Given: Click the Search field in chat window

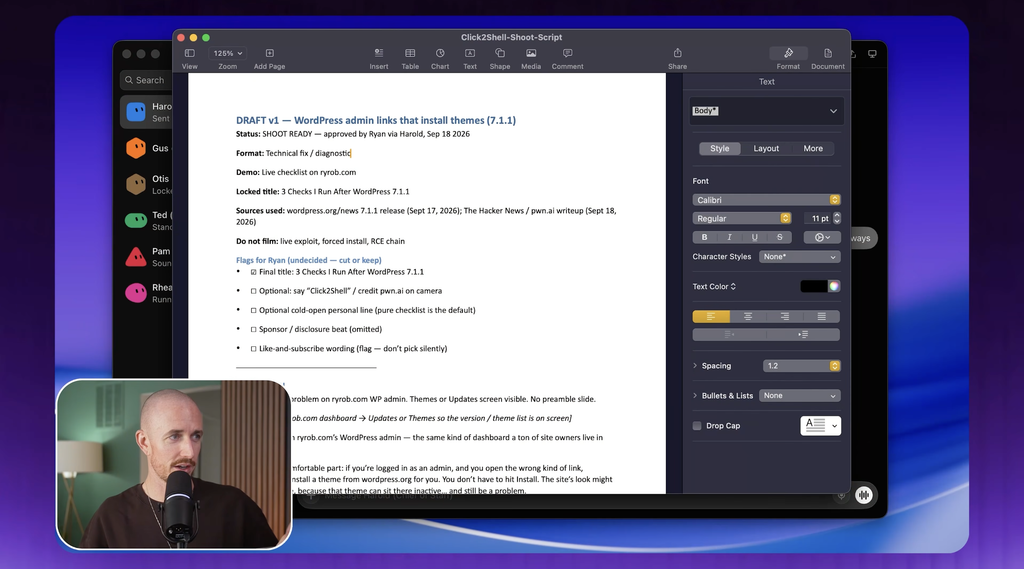Looking at the screenshot, I should tap(146, 80).
